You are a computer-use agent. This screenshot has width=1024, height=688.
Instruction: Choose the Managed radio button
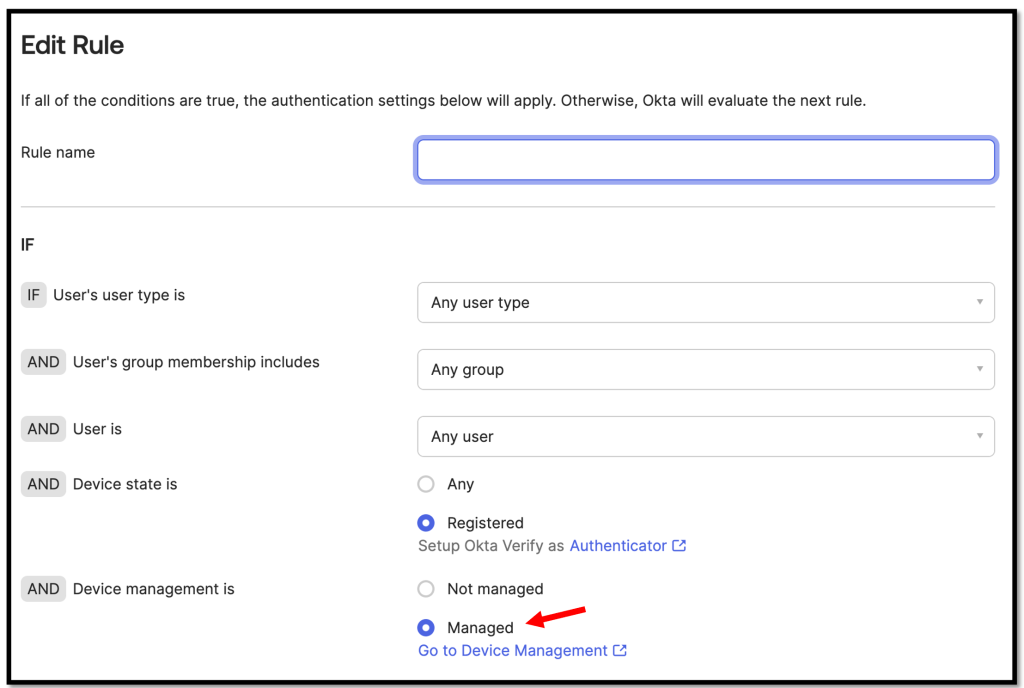(x=426, y=628)
